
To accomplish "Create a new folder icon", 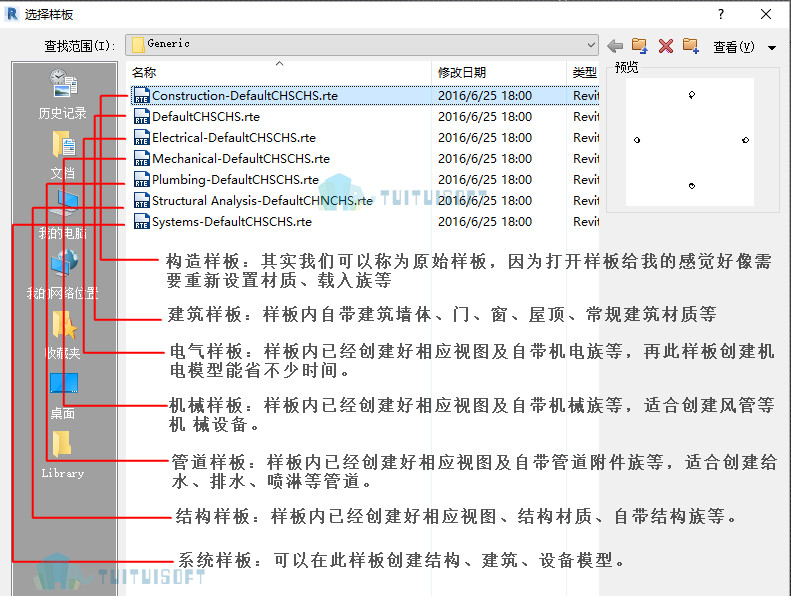I will 691,46.
